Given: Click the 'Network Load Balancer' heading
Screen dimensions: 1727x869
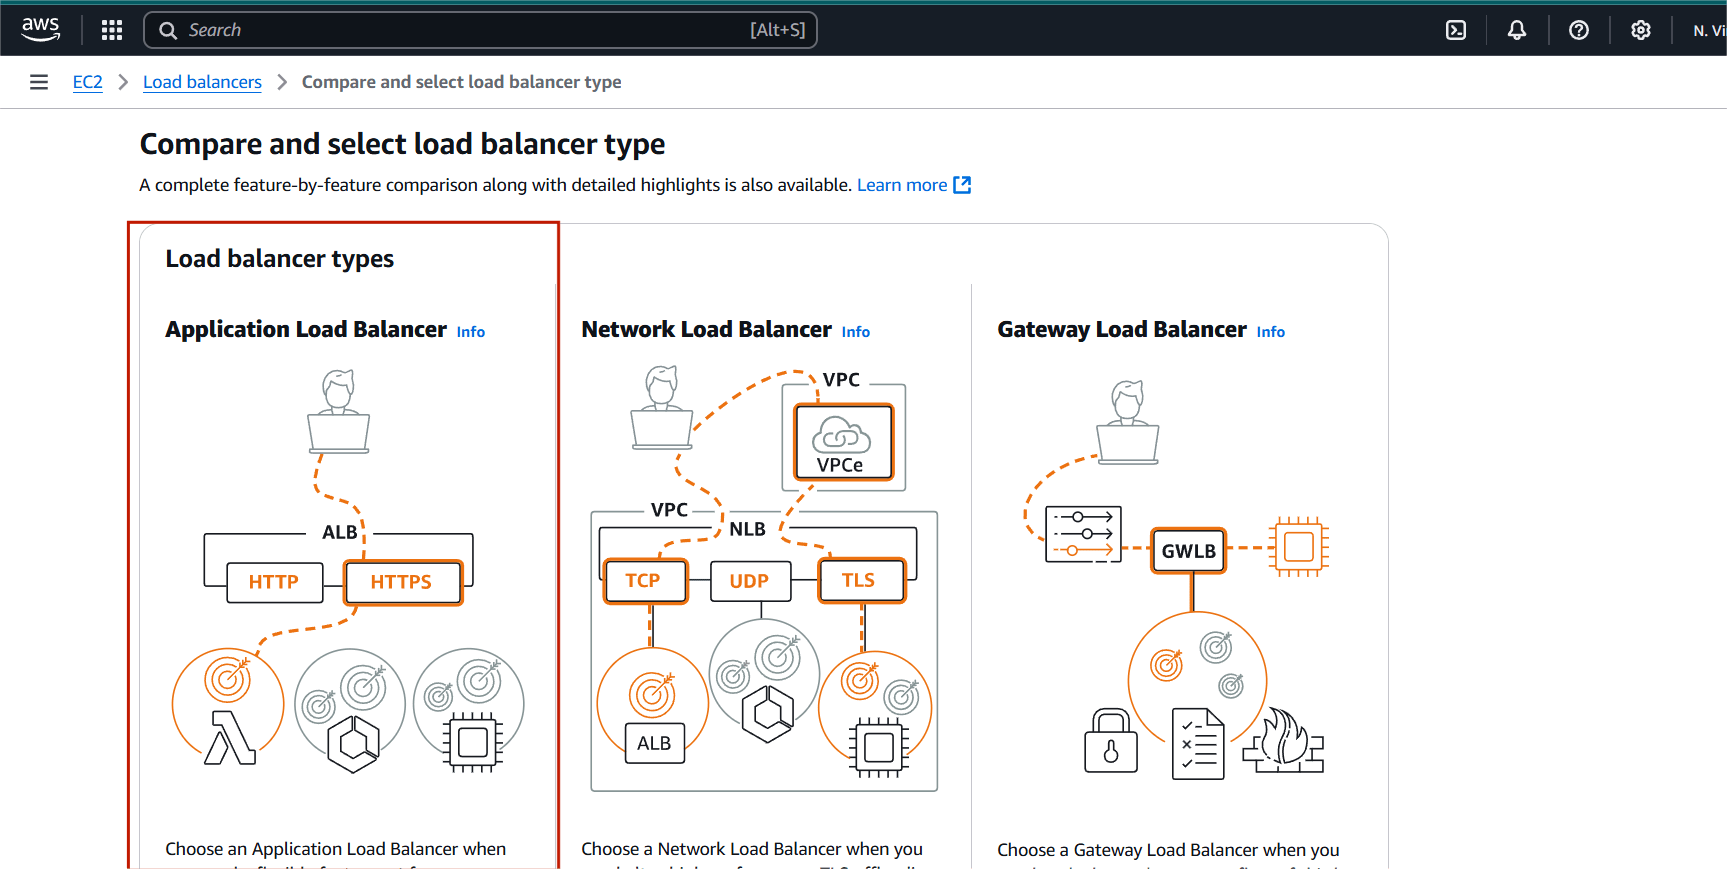Looking at the screenshot, I should [x=707, y=330].
